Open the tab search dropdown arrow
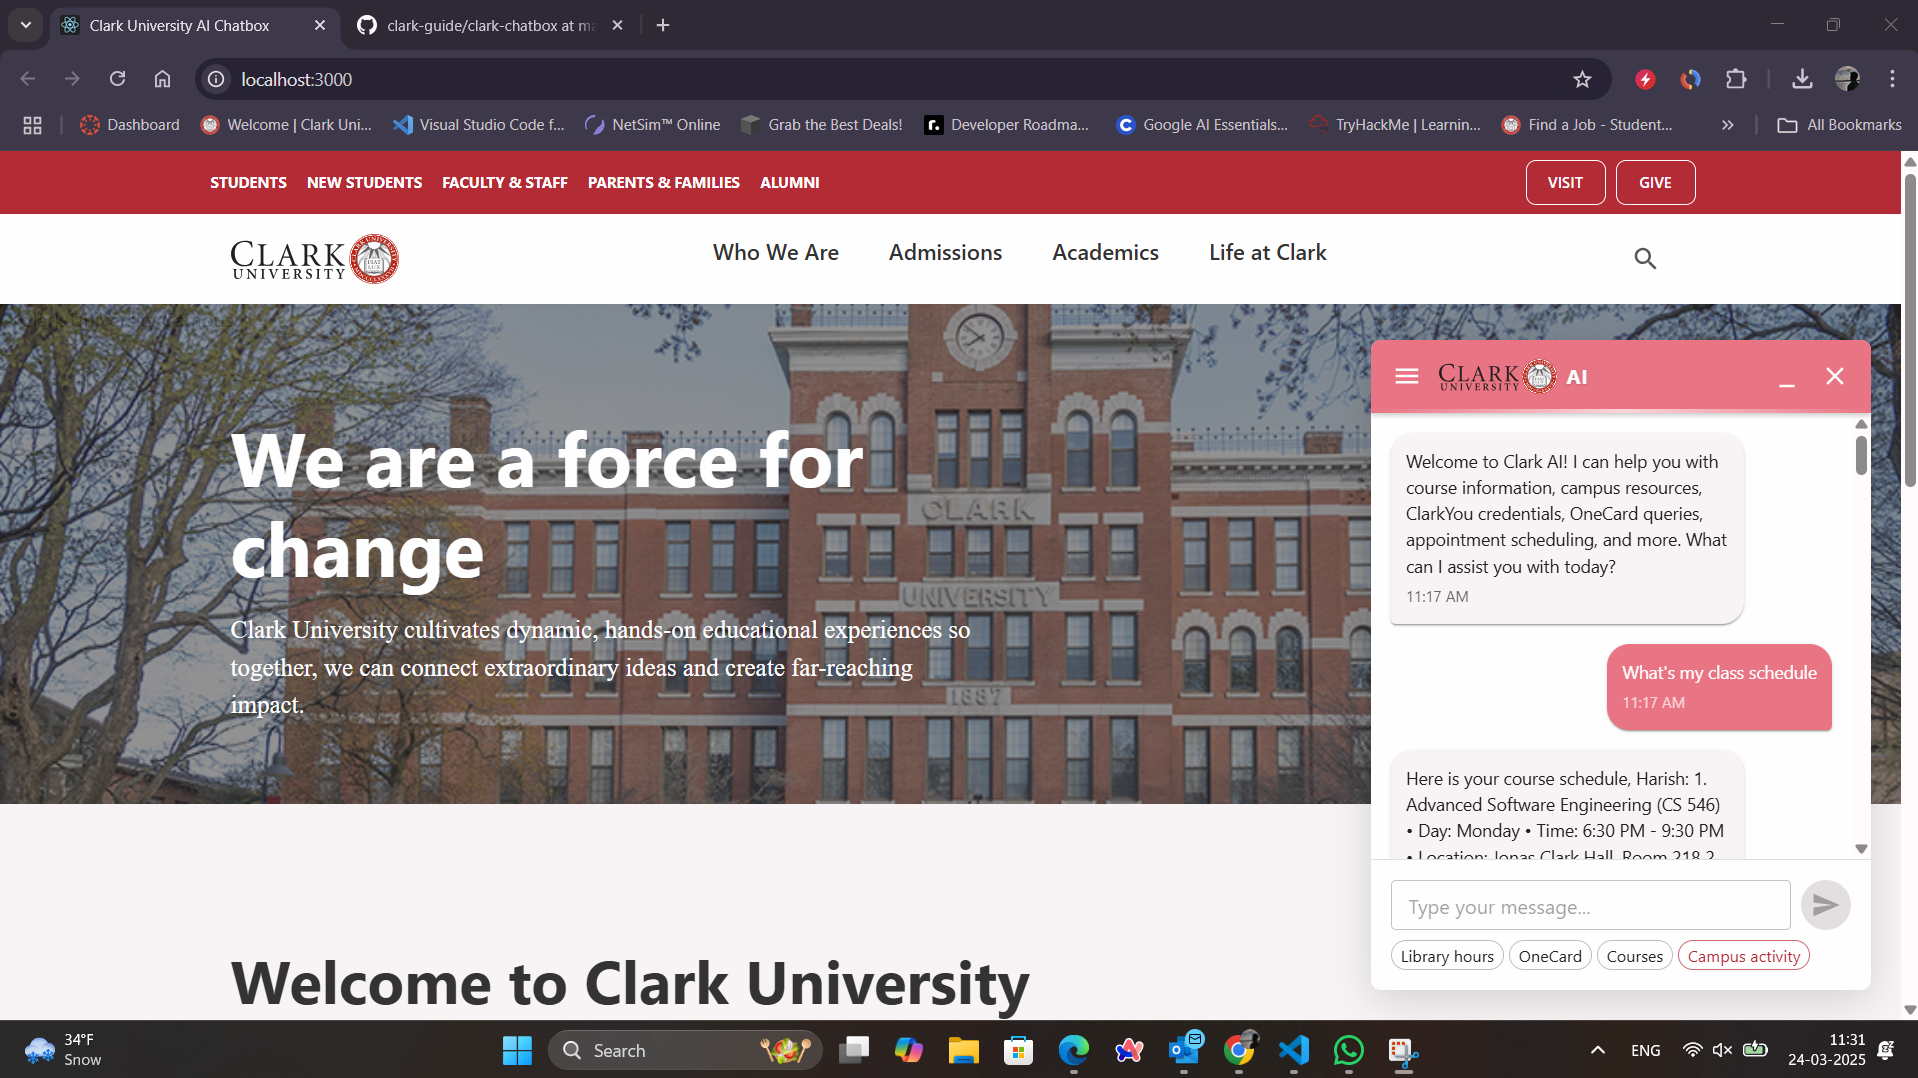Viewport: 1918px width, 1078px height. (x=26, y=25)
